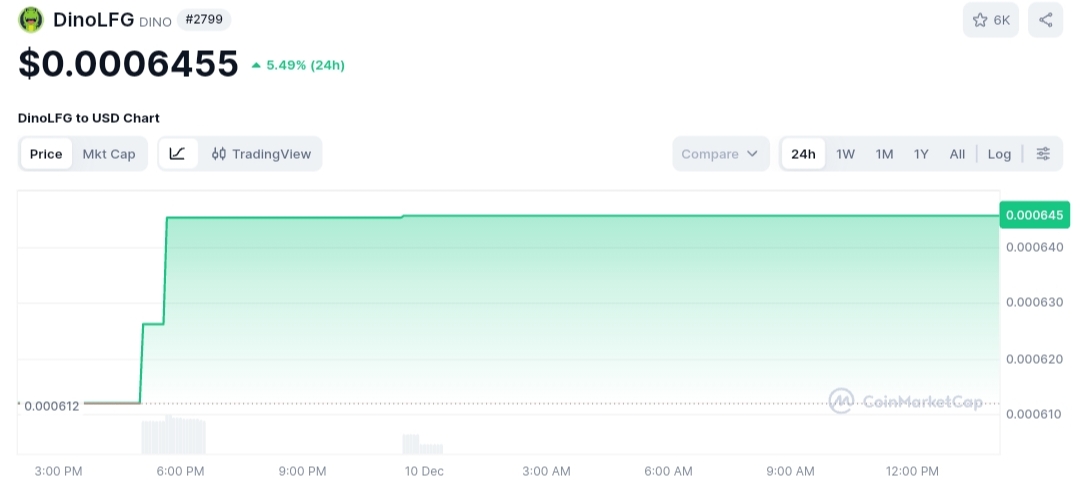This screenshot has width=1080, height=500.
Task: Click the 10 Dec date axis label
Action: 424,472
